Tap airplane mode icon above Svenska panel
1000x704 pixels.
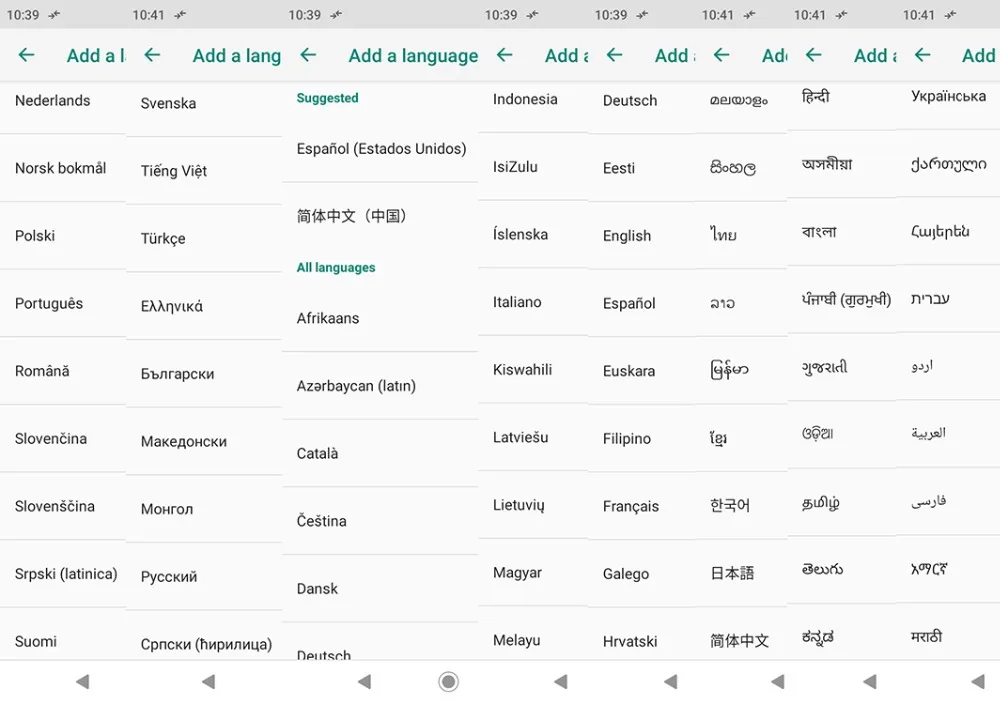pyautogui.click(x=180, y=15)
